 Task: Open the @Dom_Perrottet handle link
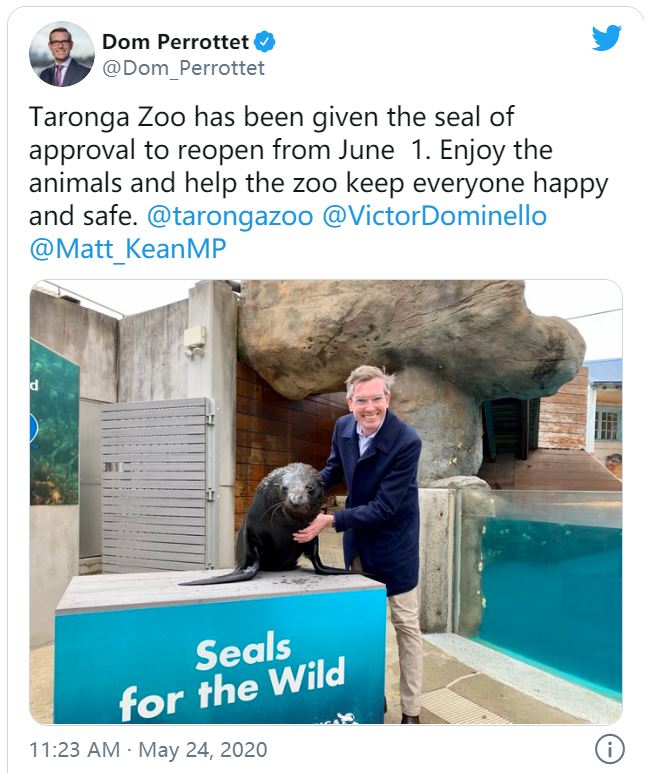(183, 68)
